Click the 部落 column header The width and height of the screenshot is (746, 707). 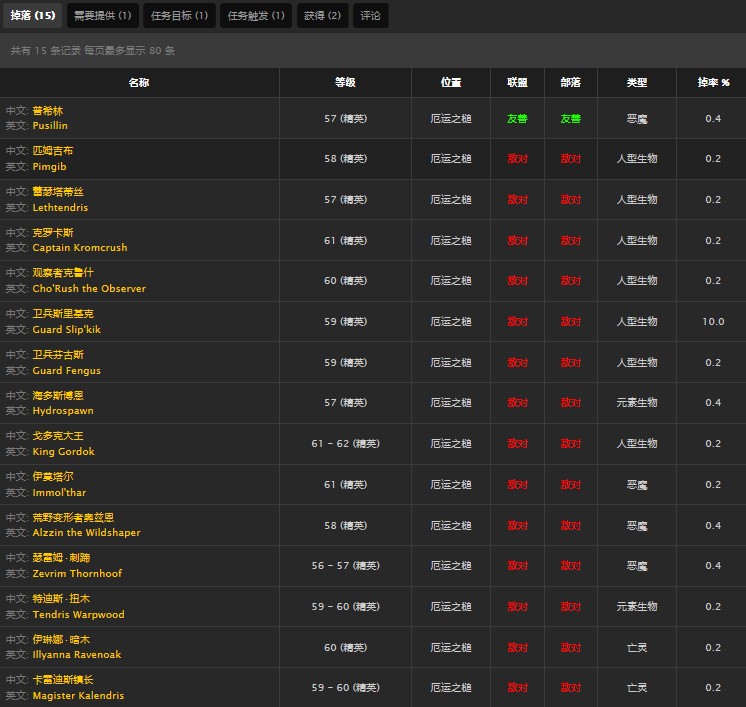570,83
